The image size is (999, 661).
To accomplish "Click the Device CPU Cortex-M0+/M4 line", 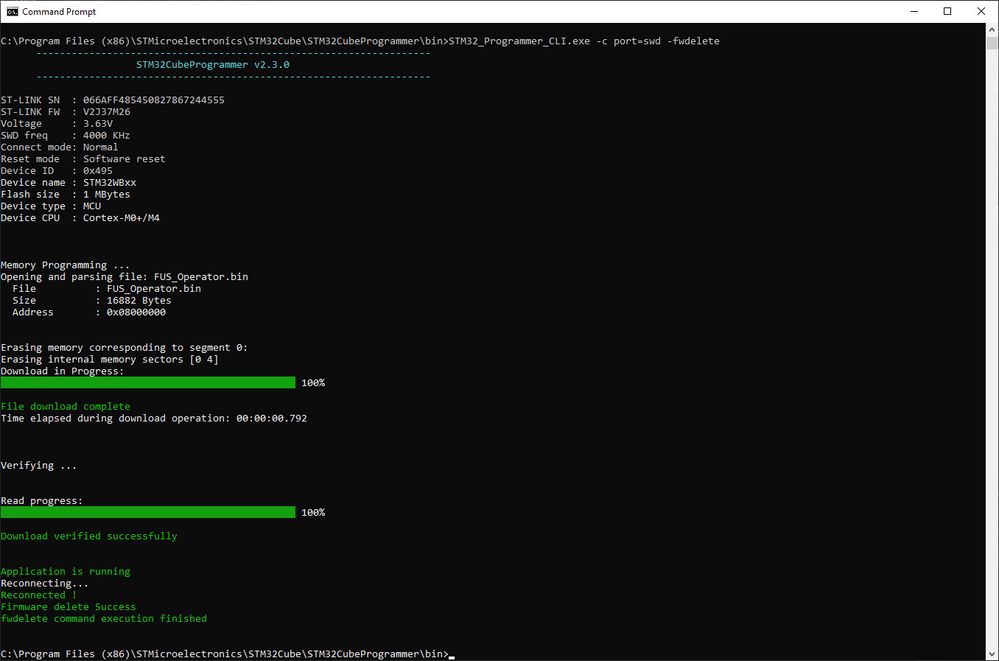I will point(80,218).
